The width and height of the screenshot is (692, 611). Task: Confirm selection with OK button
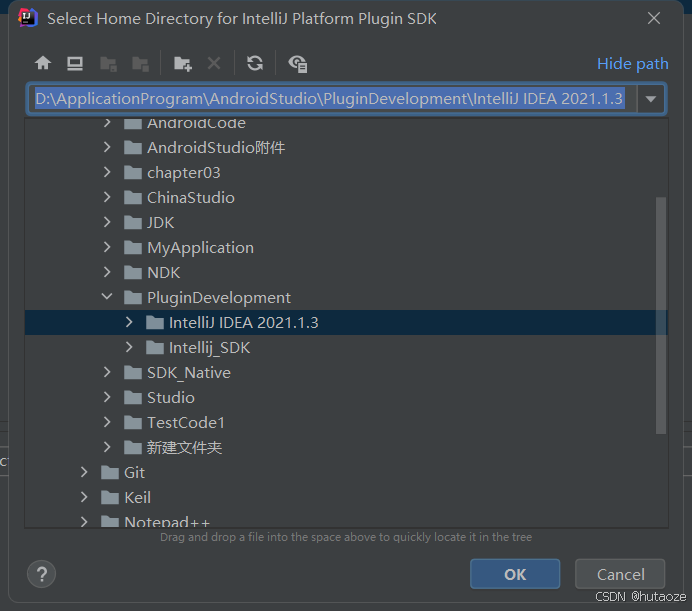tap(515, 574)
